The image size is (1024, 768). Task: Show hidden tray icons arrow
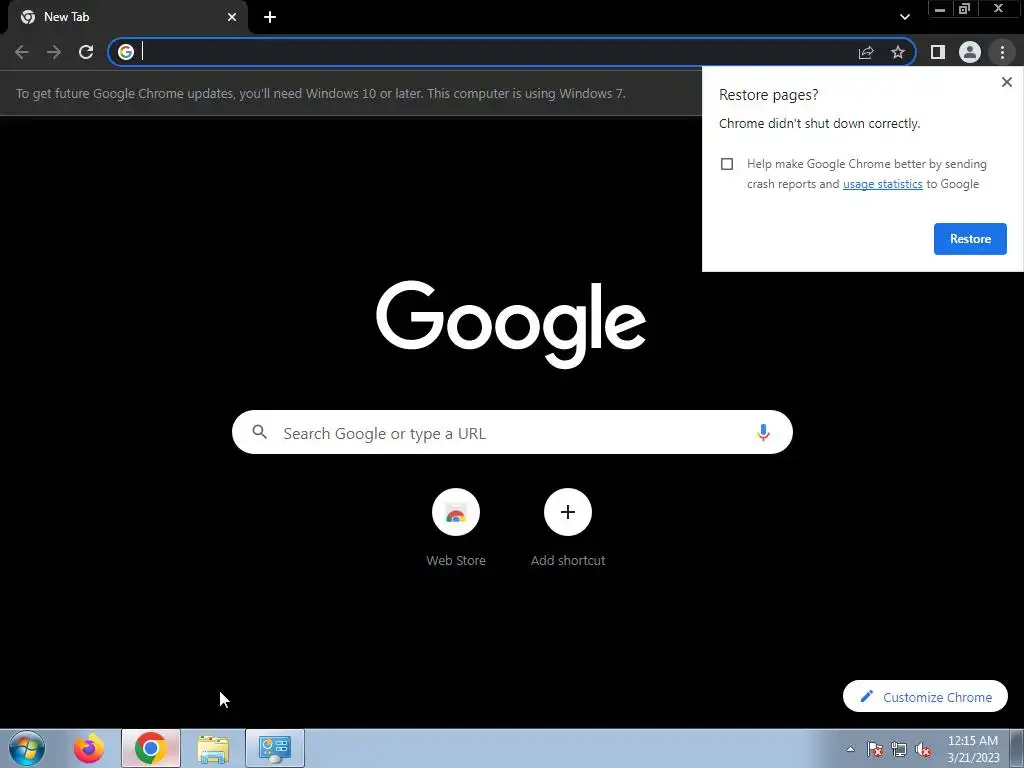[x=850, y=749]
